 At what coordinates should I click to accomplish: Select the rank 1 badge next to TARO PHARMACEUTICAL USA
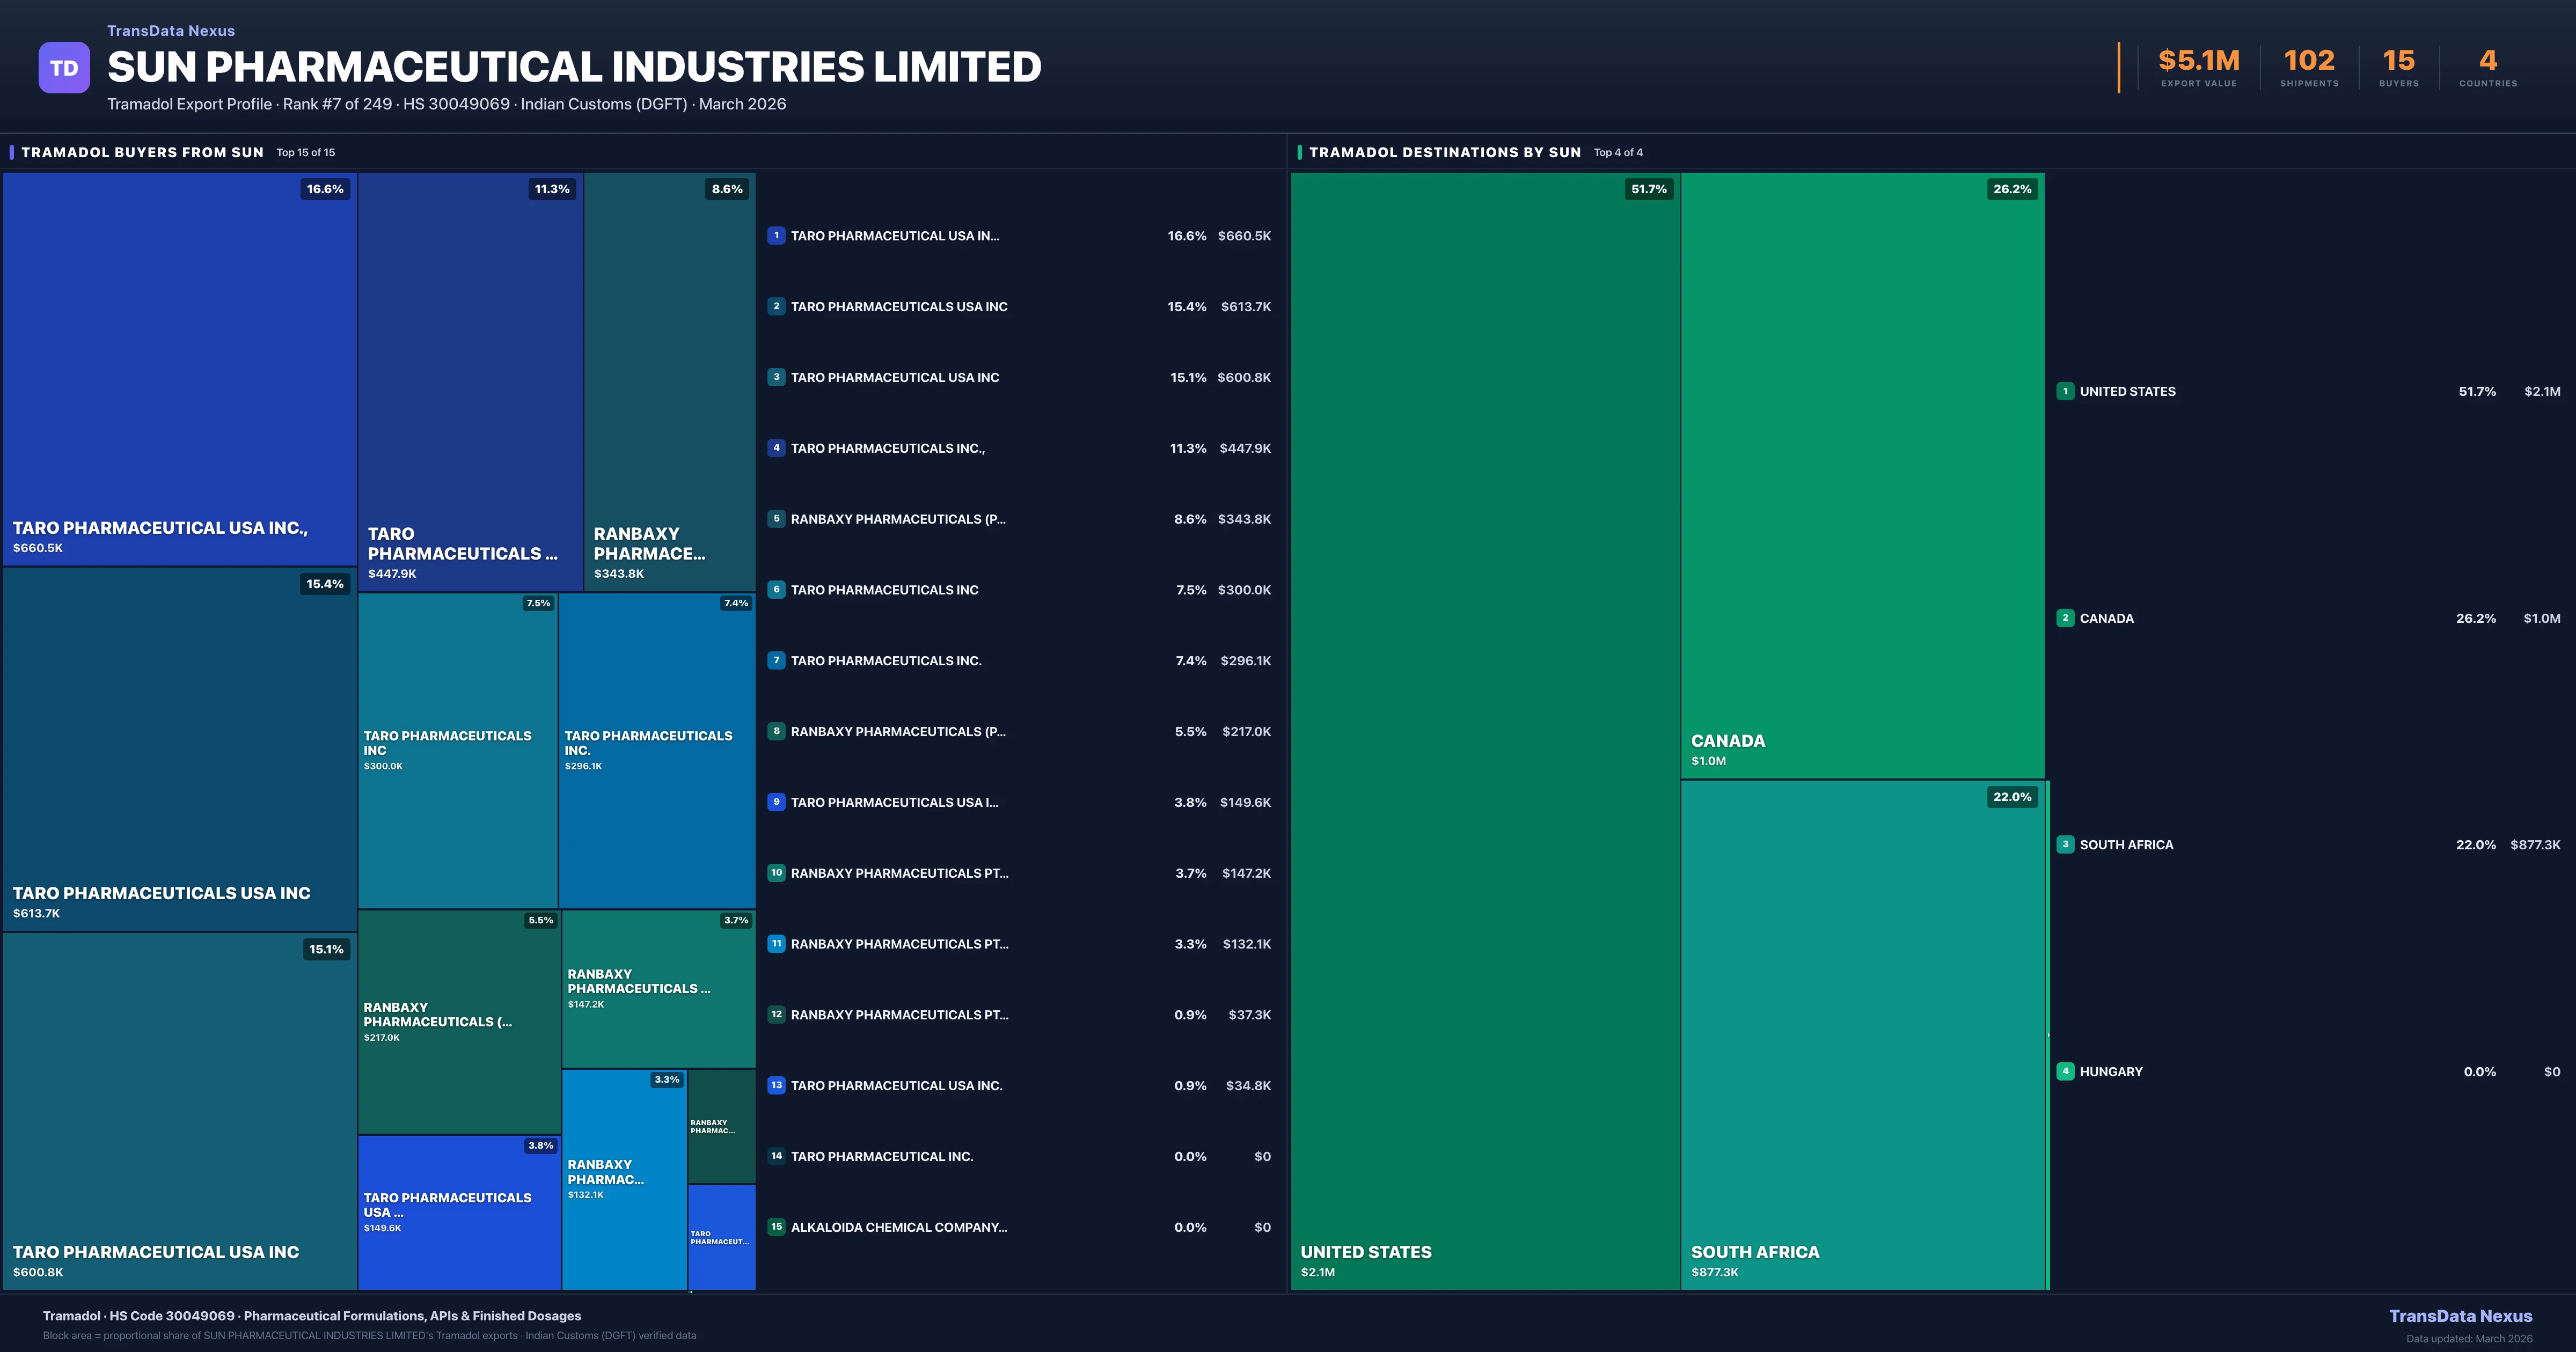777,236
